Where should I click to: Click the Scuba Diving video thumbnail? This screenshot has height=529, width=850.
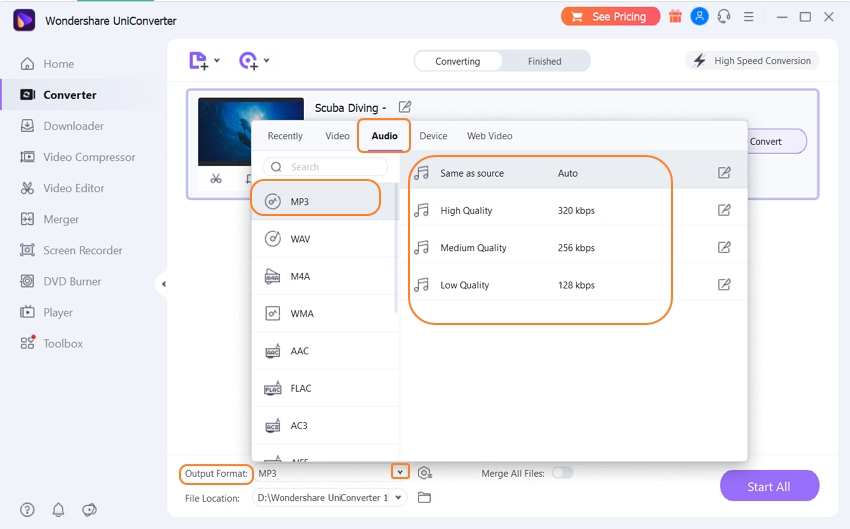tap(224, 132)
